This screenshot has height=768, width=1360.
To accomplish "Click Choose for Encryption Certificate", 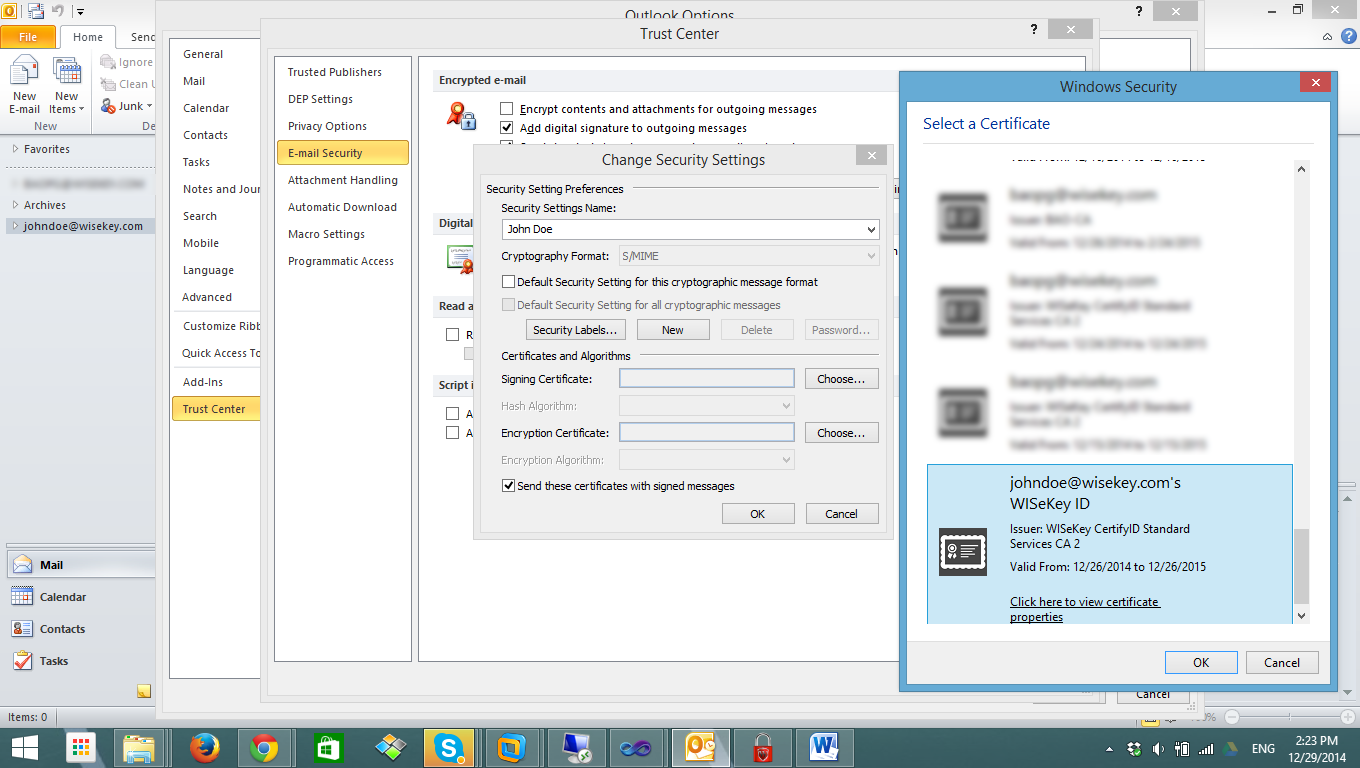I will coord(841,433).
